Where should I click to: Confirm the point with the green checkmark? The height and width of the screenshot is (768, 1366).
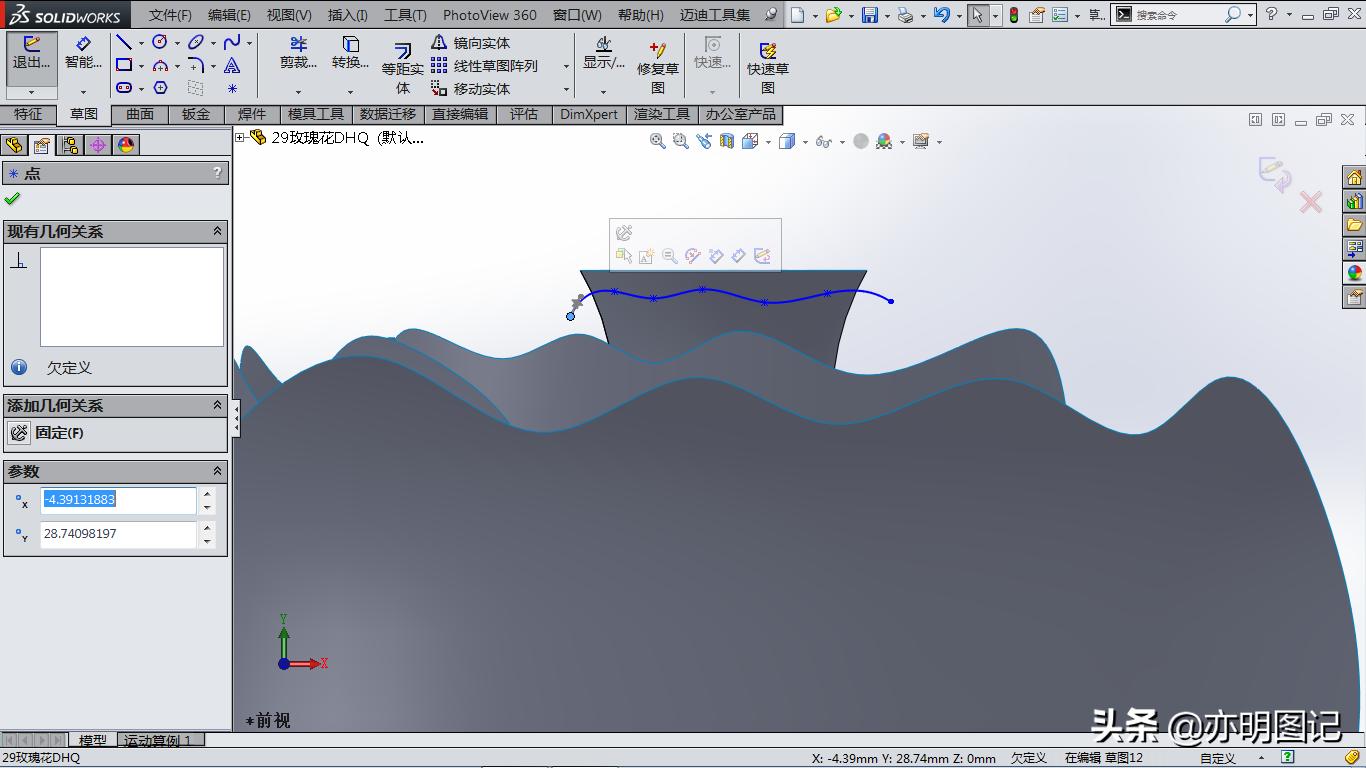tap(14, 196)
